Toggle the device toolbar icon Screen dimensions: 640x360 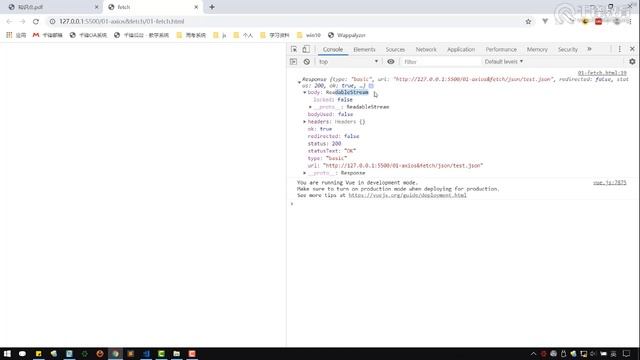pos(306,49)
